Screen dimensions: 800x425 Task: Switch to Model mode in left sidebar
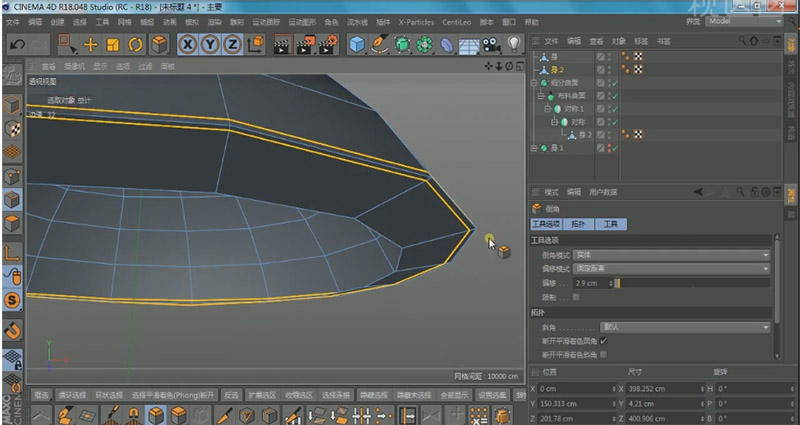[x=12, y=105]
